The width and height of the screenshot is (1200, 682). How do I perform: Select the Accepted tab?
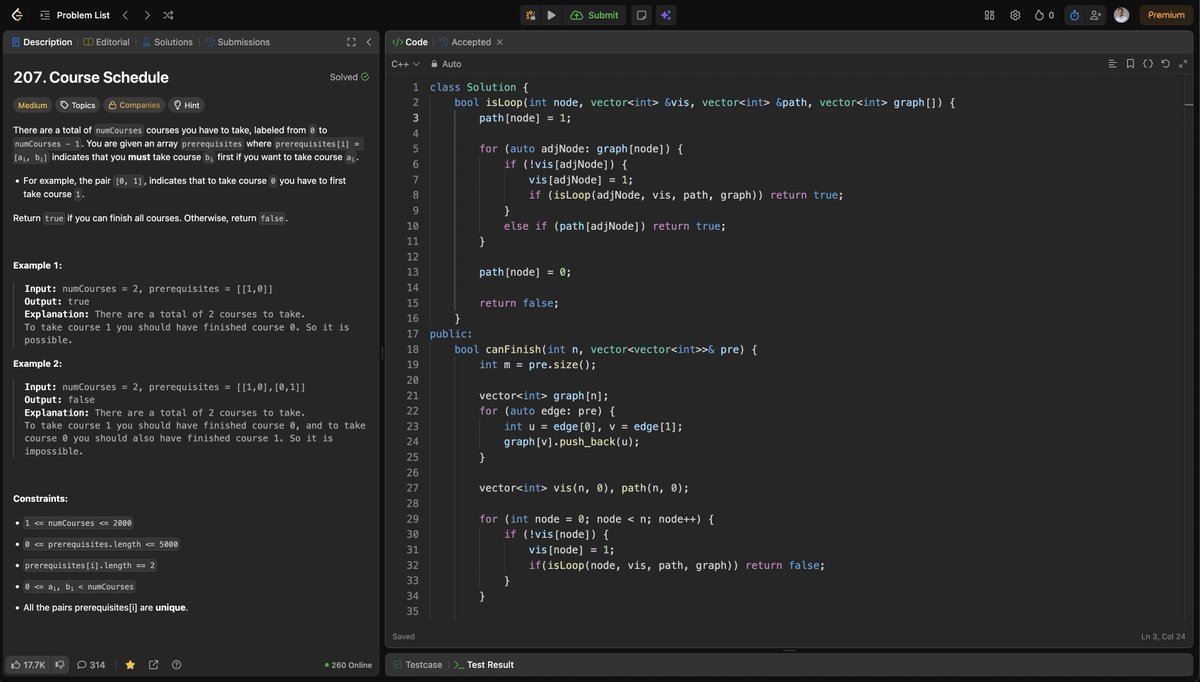(465, 42)
